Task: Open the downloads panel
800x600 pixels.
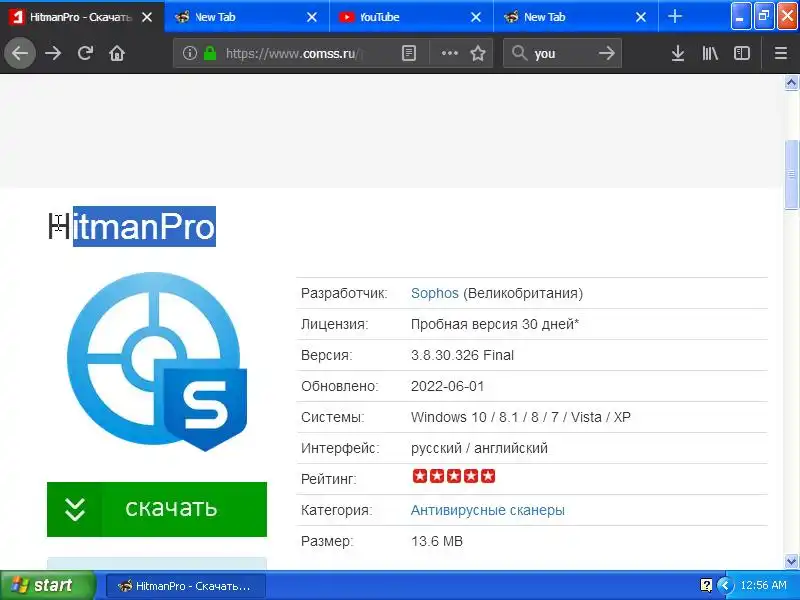Action: [x=678, y=53]
